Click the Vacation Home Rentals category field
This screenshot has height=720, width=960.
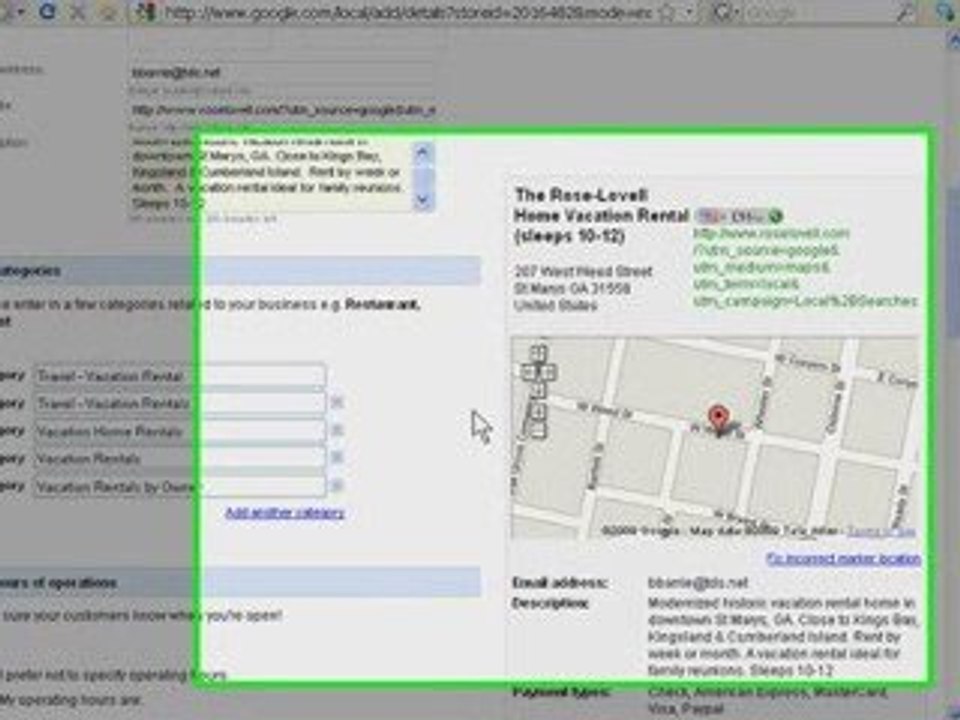point(179,431)
